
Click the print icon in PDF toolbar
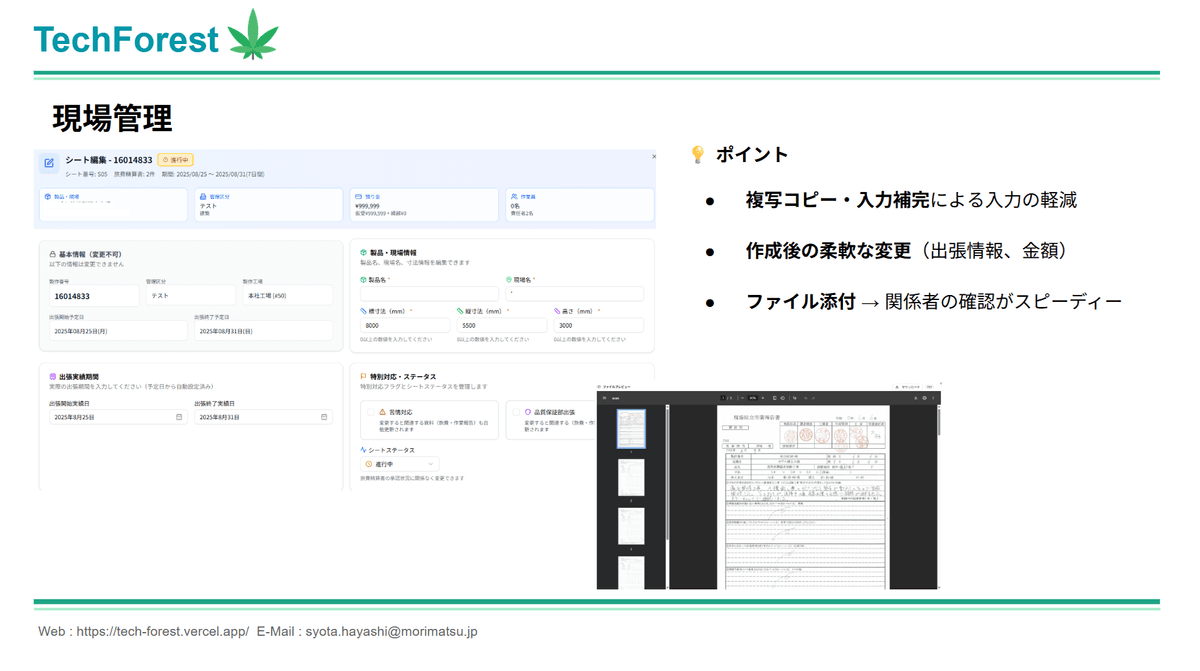click(x=924, y=398)
